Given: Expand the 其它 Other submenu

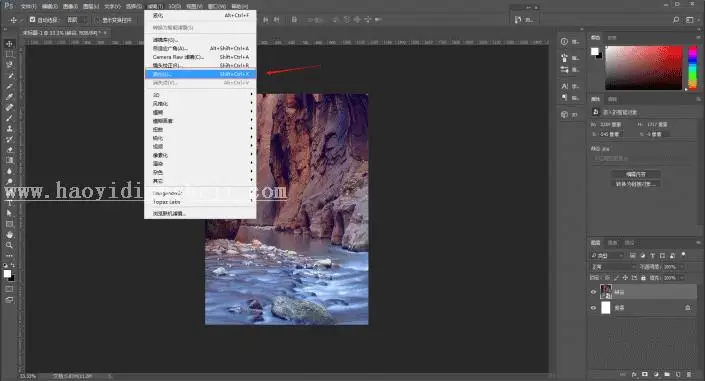Looking at the screenshot, I should click(200, 181).
